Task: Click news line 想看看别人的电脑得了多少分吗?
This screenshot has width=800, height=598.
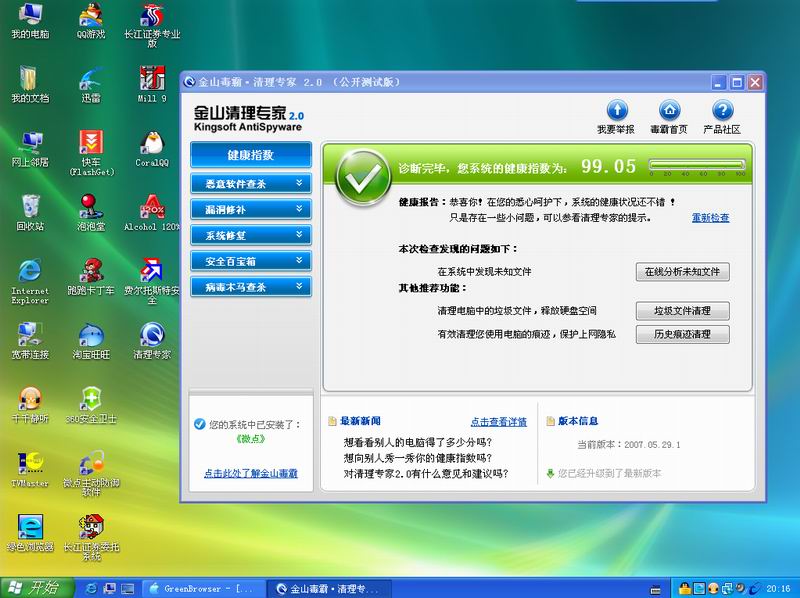Action: click(418, 442)
